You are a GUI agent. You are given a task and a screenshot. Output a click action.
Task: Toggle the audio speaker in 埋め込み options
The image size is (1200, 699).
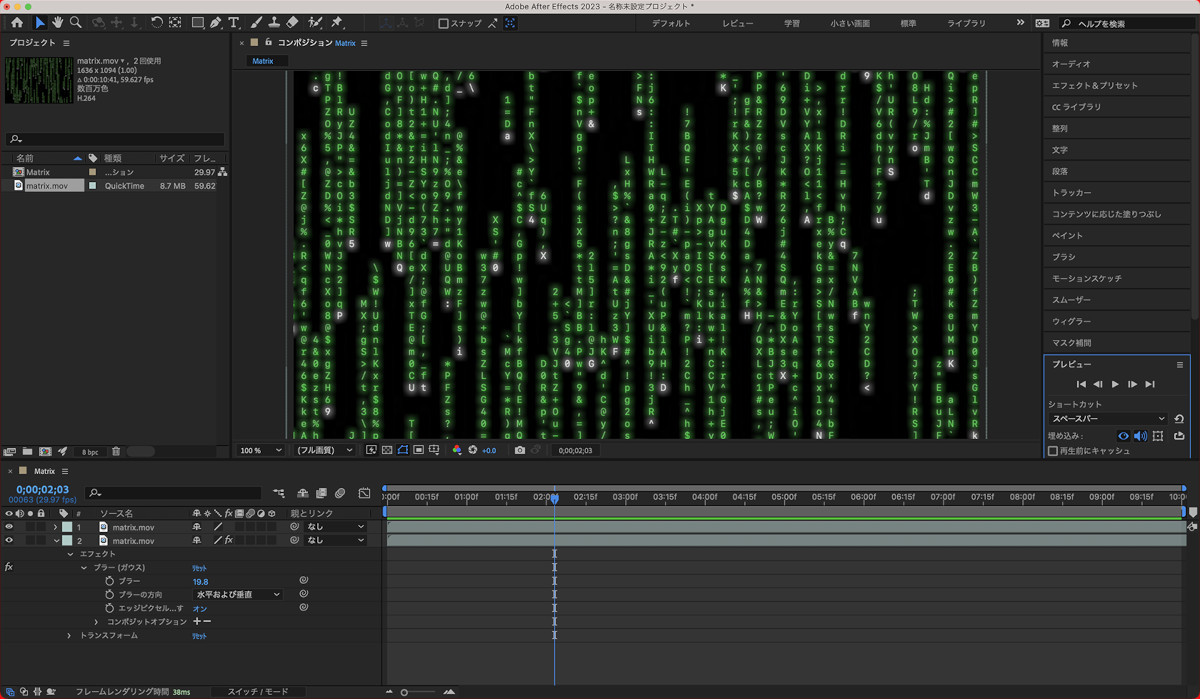[1140, 436]
